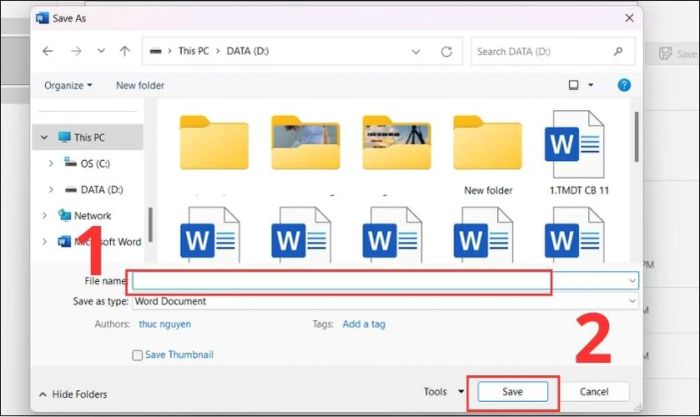Screen dimensions: 700x417
Task: Select fifth Word file in second row
Action: coord(574,234)
